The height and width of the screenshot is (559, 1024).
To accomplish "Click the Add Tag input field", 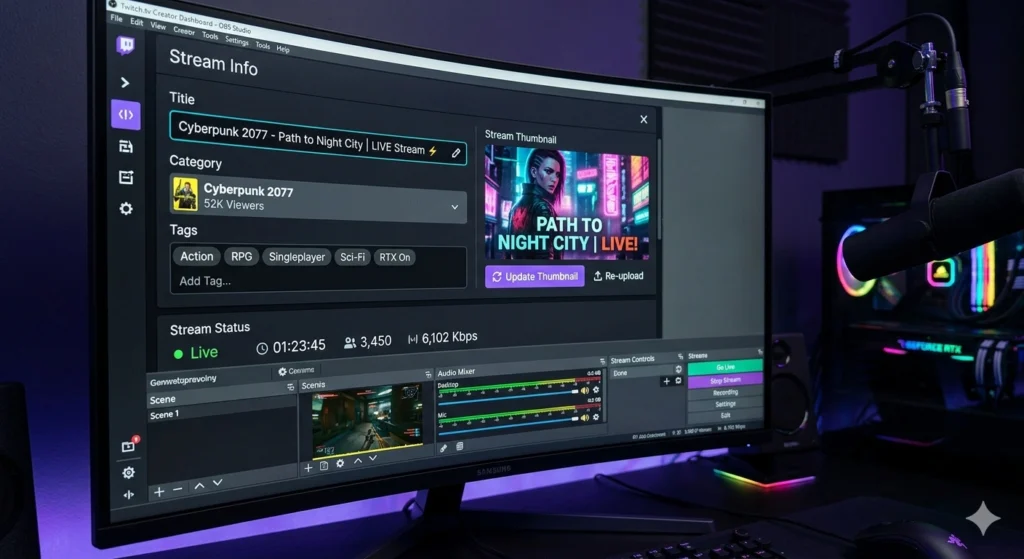I will [318, 281].
